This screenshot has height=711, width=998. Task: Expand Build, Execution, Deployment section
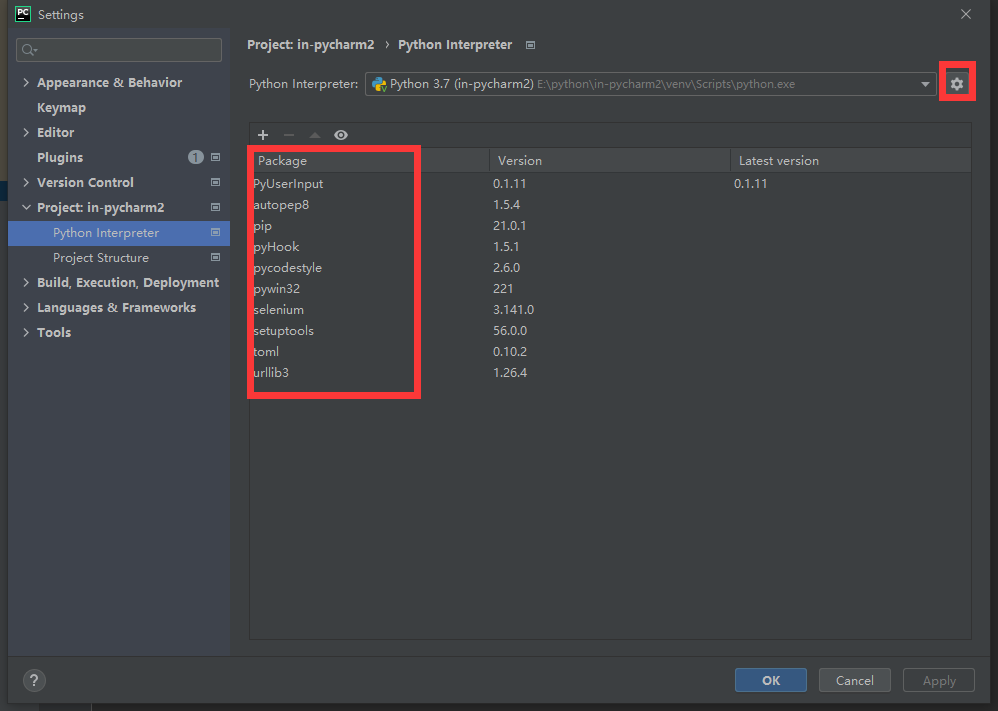click(x=26, y=282)
